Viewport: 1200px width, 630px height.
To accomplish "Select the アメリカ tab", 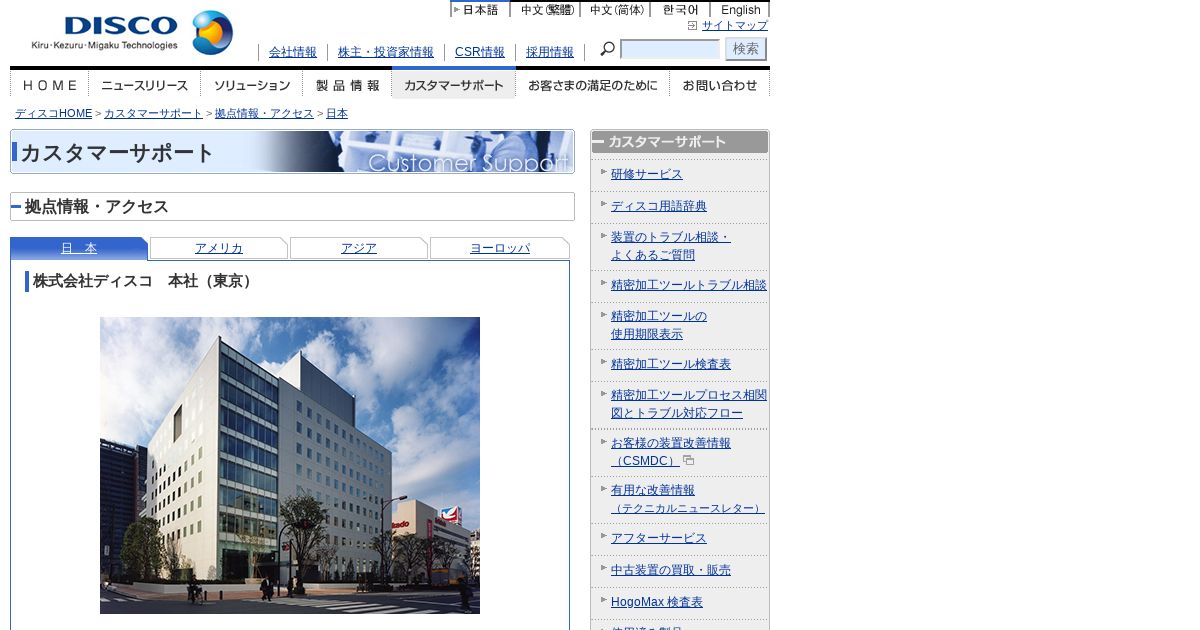I will click(219, 248).
